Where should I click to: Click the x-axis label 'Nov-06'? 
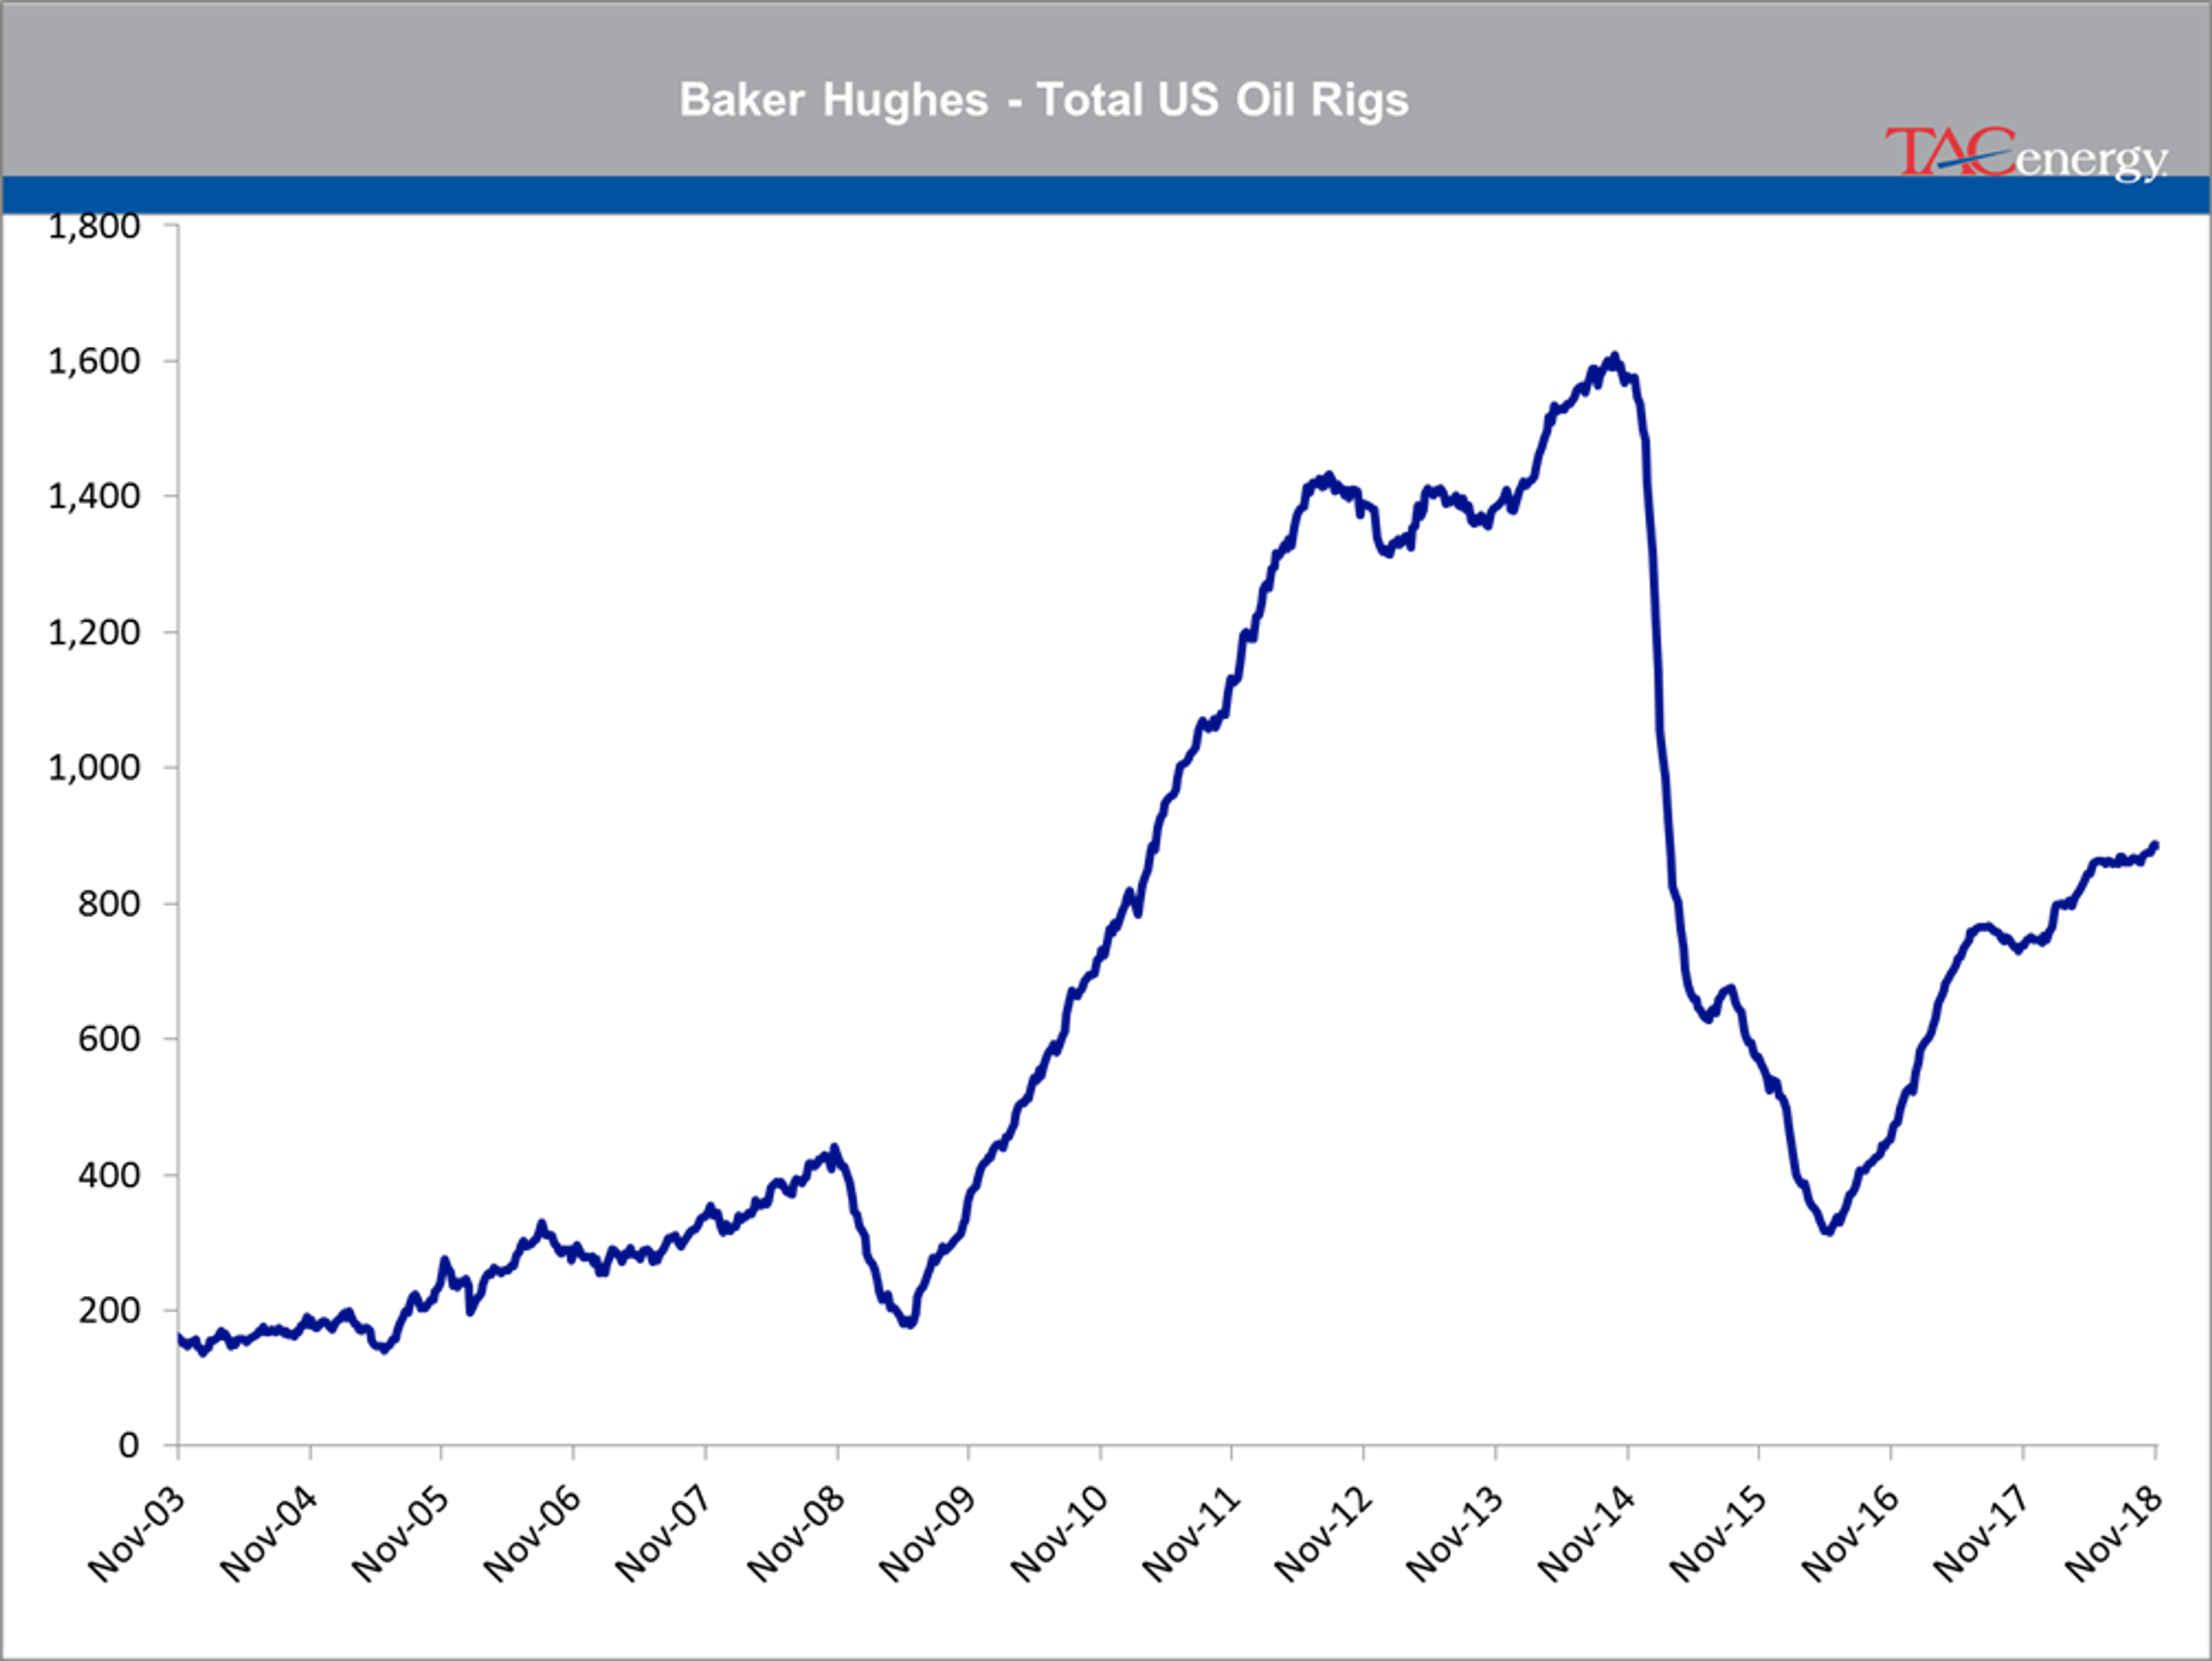(x=531, y=1534)
